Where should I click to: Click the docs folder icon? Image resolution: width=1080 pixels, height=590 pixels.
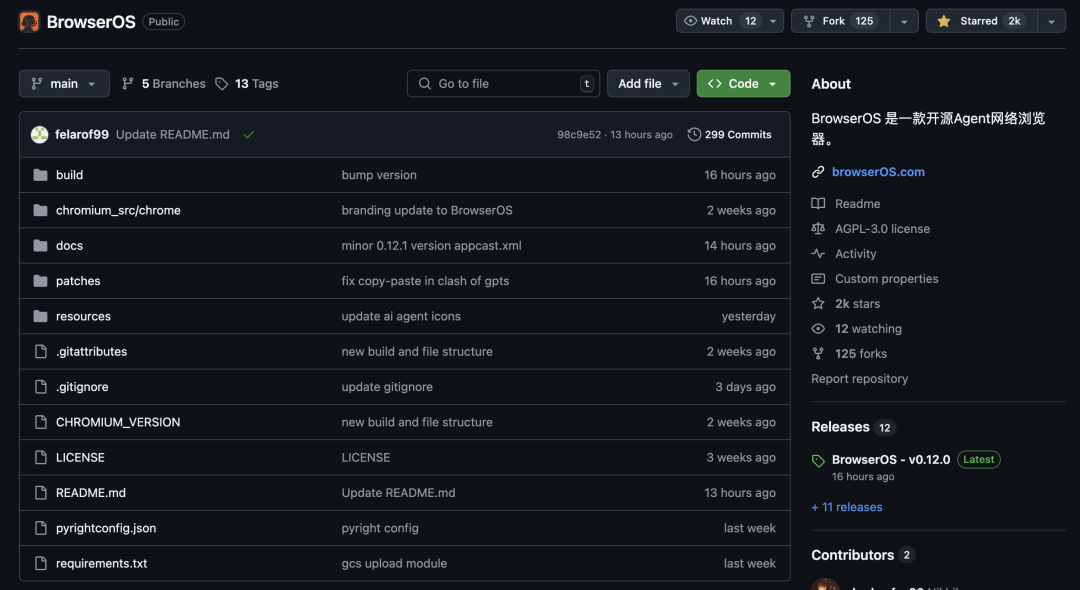point(41,245)
